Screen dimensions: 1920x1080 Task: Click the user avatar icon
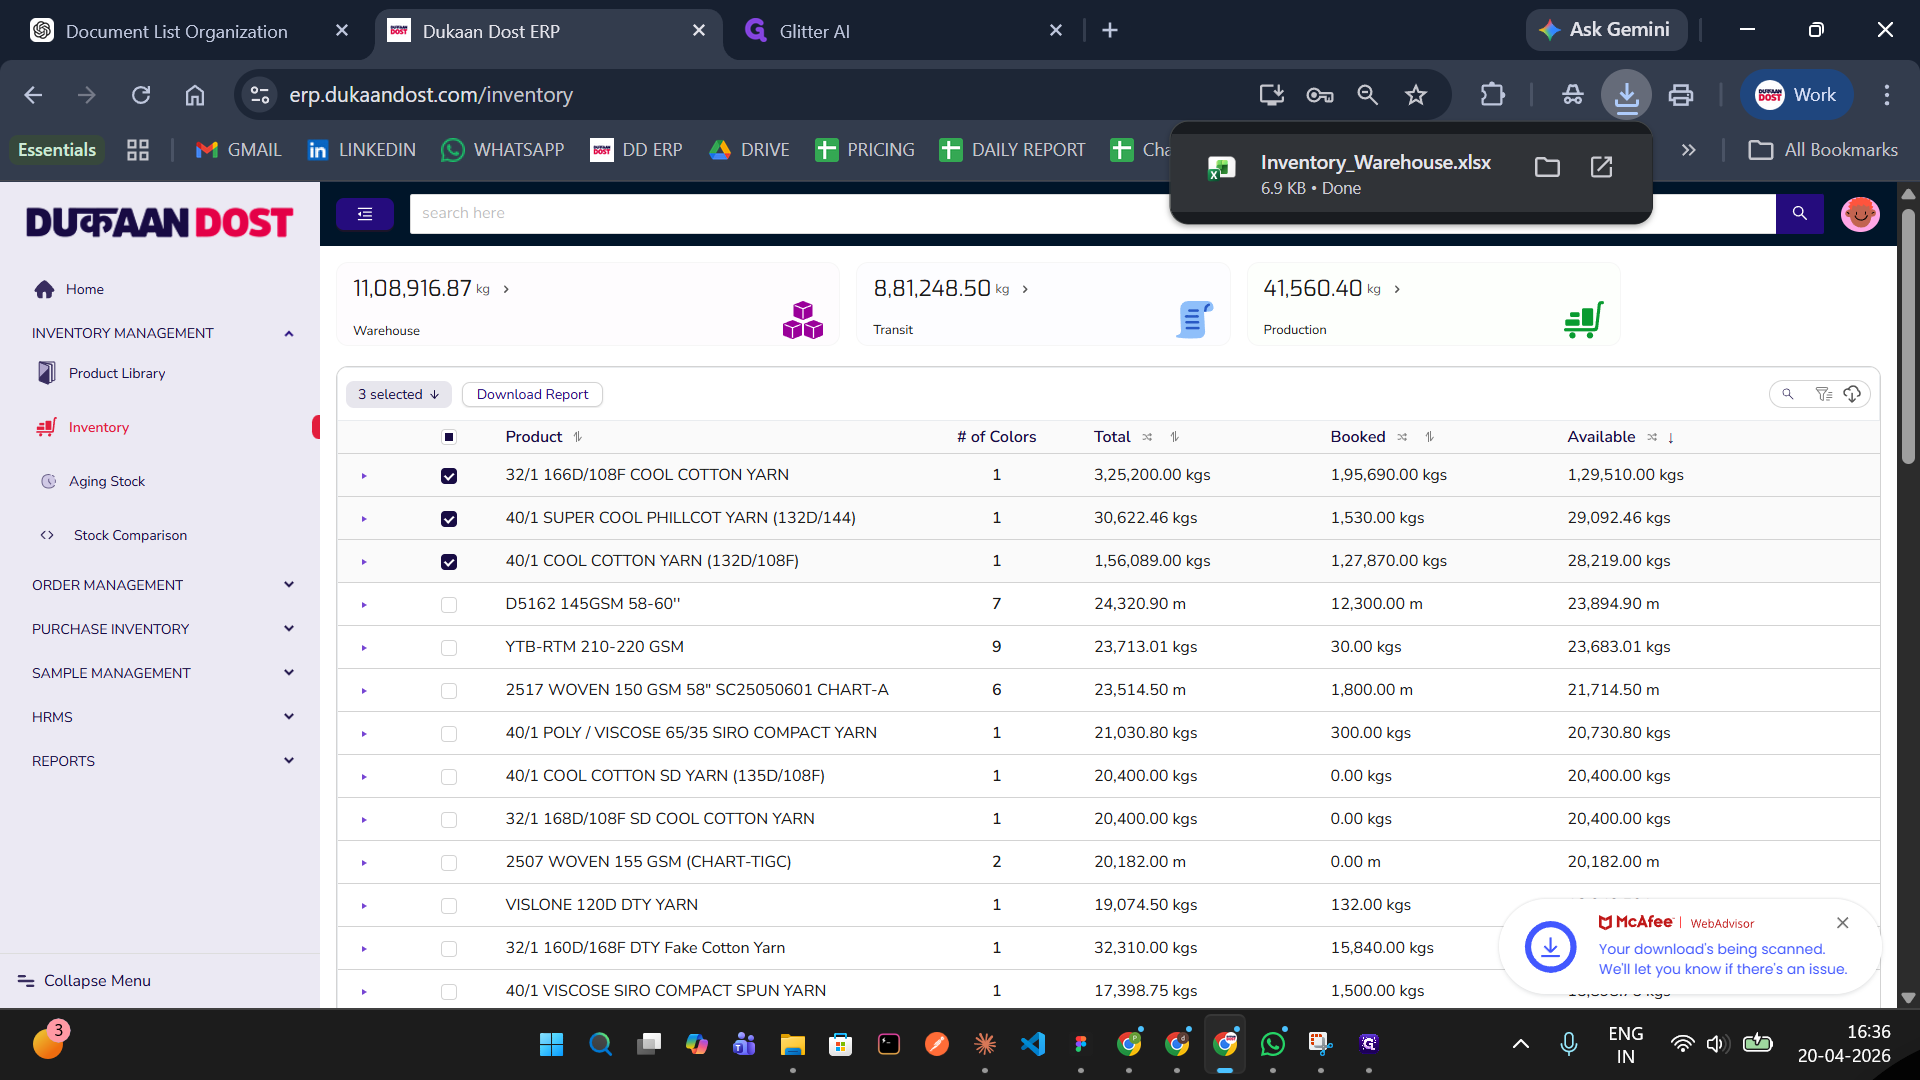click(1860, 213)
